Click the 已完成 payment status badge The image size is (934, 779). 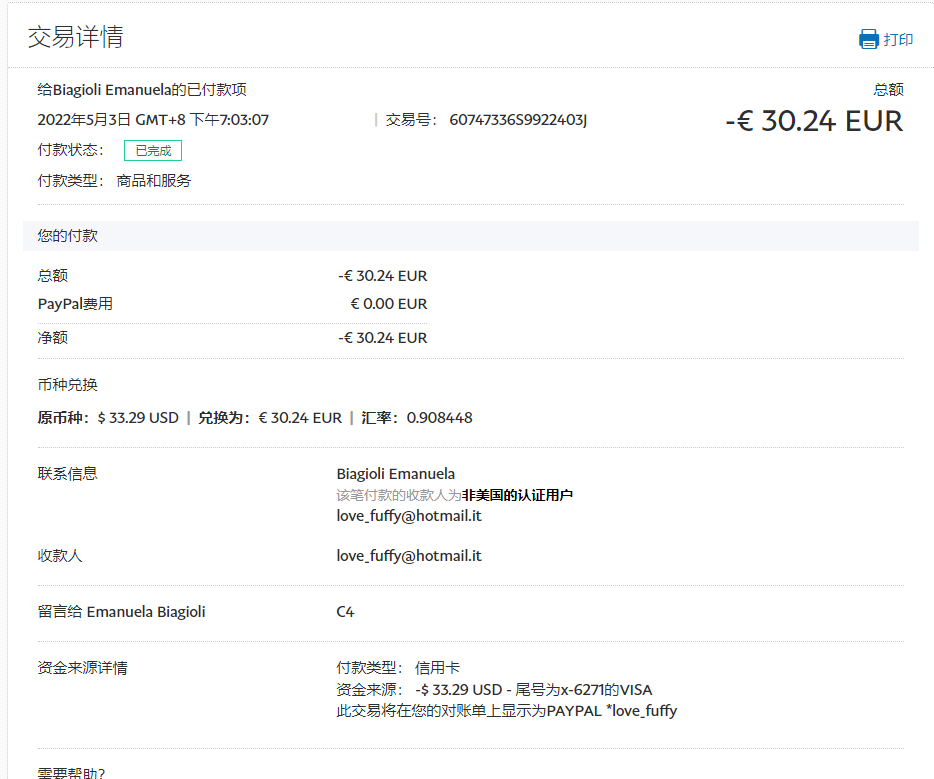(x=153, y=151)
